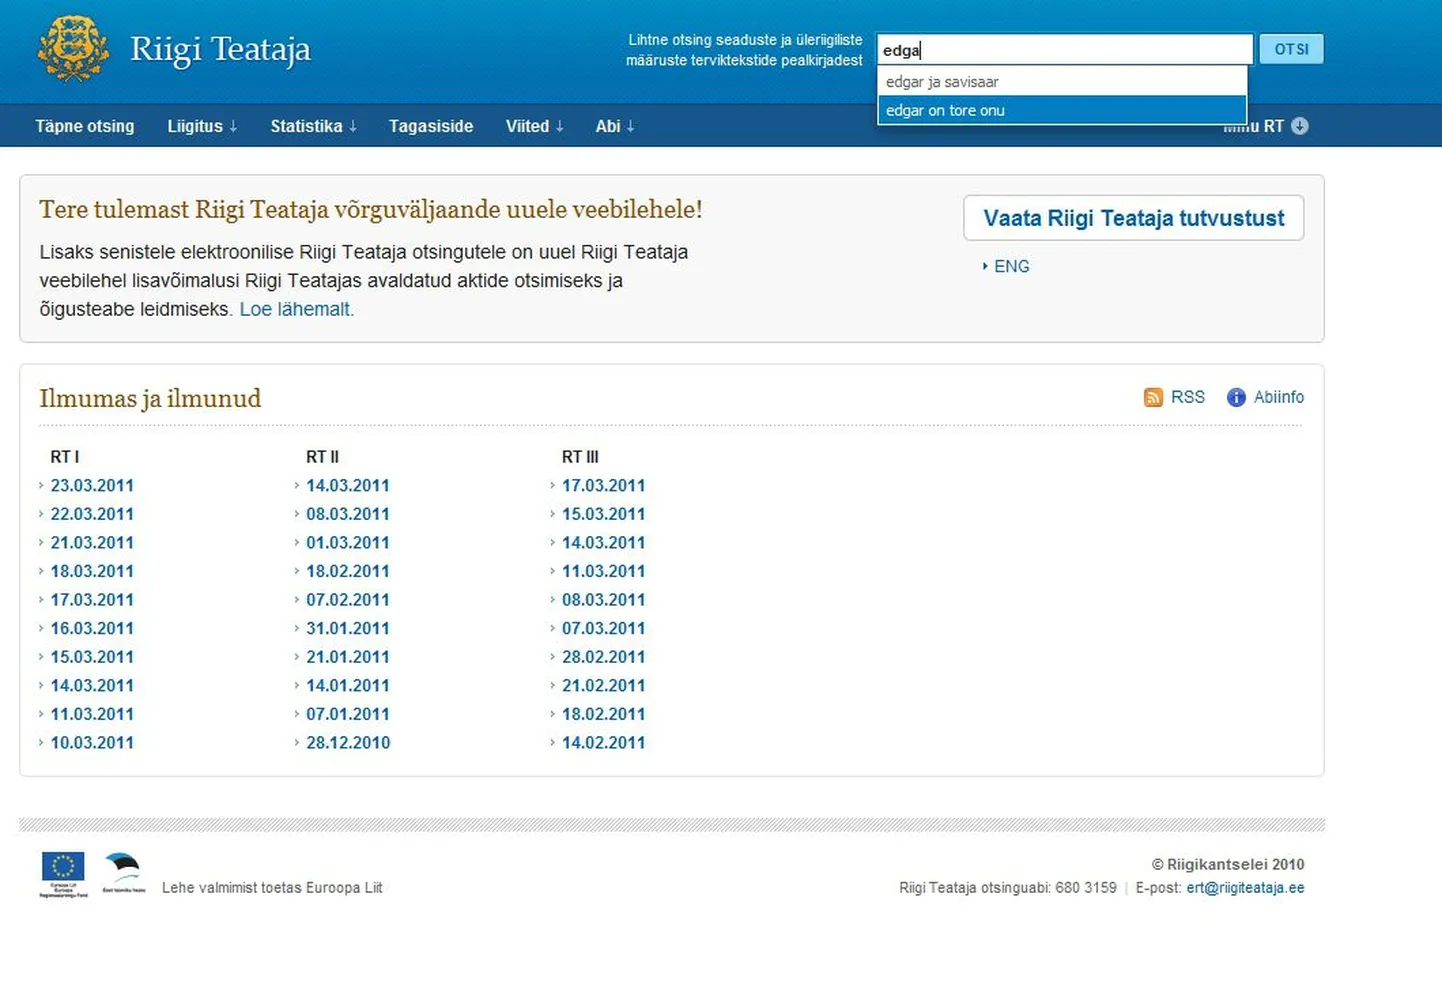
Task: Open RT III issue 14.03.2011
Action: tap(604, 542)
